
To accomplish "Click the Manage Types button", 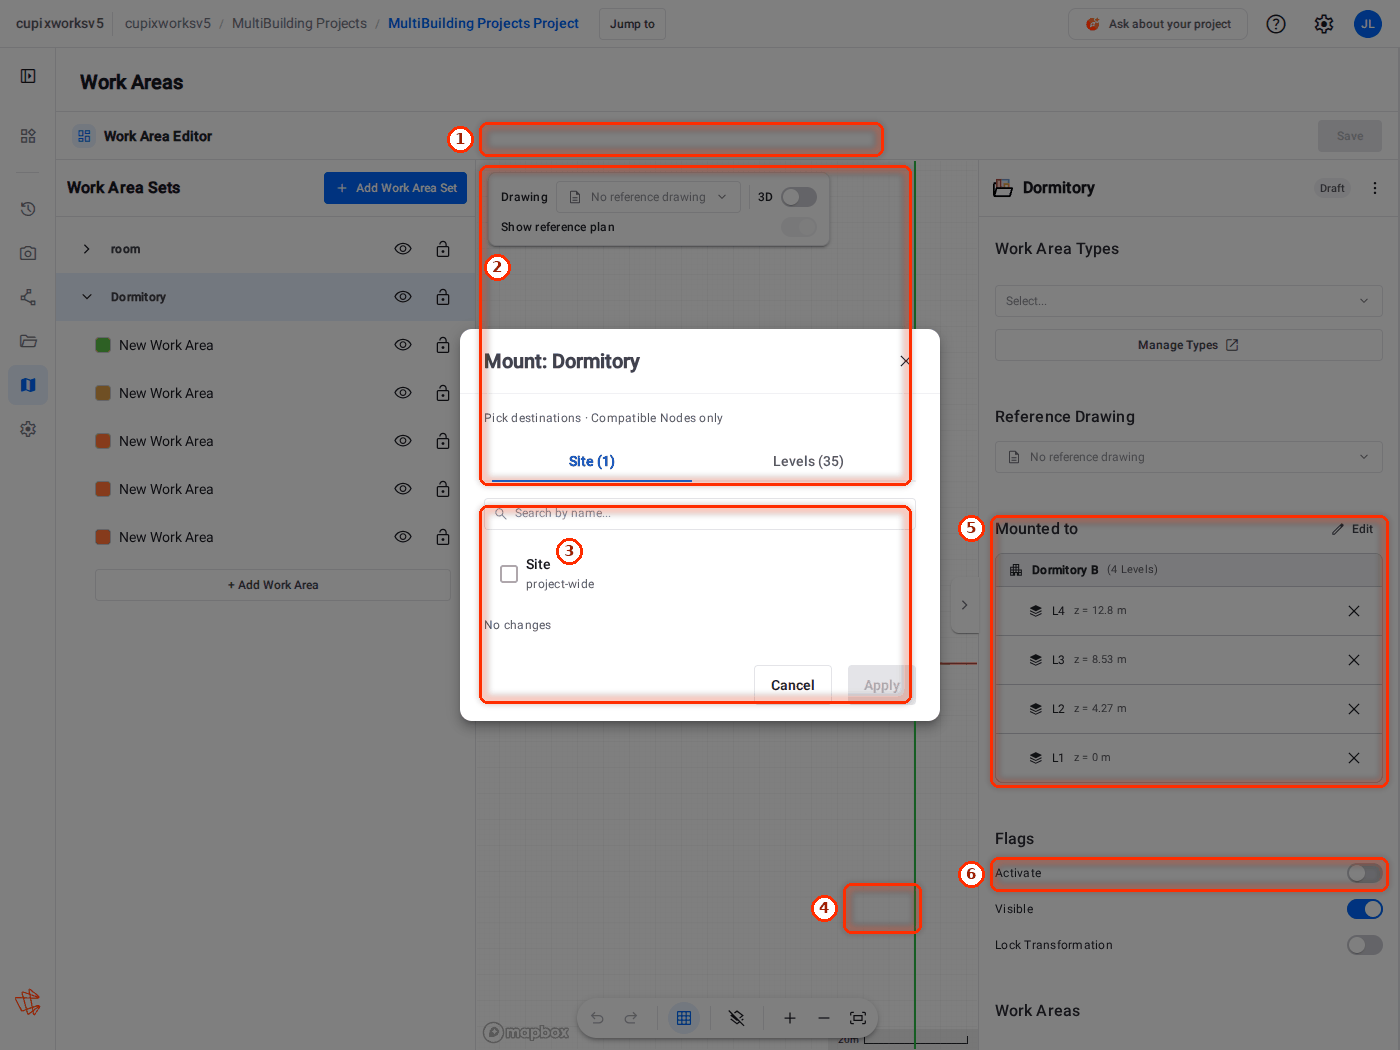I will click(1189, 345).
